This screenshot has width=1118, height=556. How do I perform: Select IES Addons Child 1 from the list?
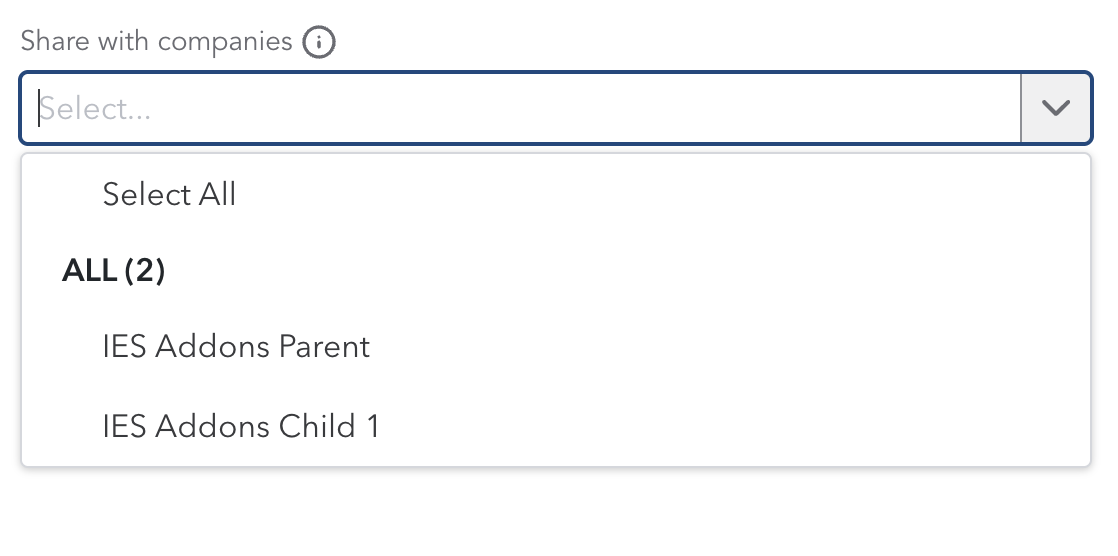point(241,427)
